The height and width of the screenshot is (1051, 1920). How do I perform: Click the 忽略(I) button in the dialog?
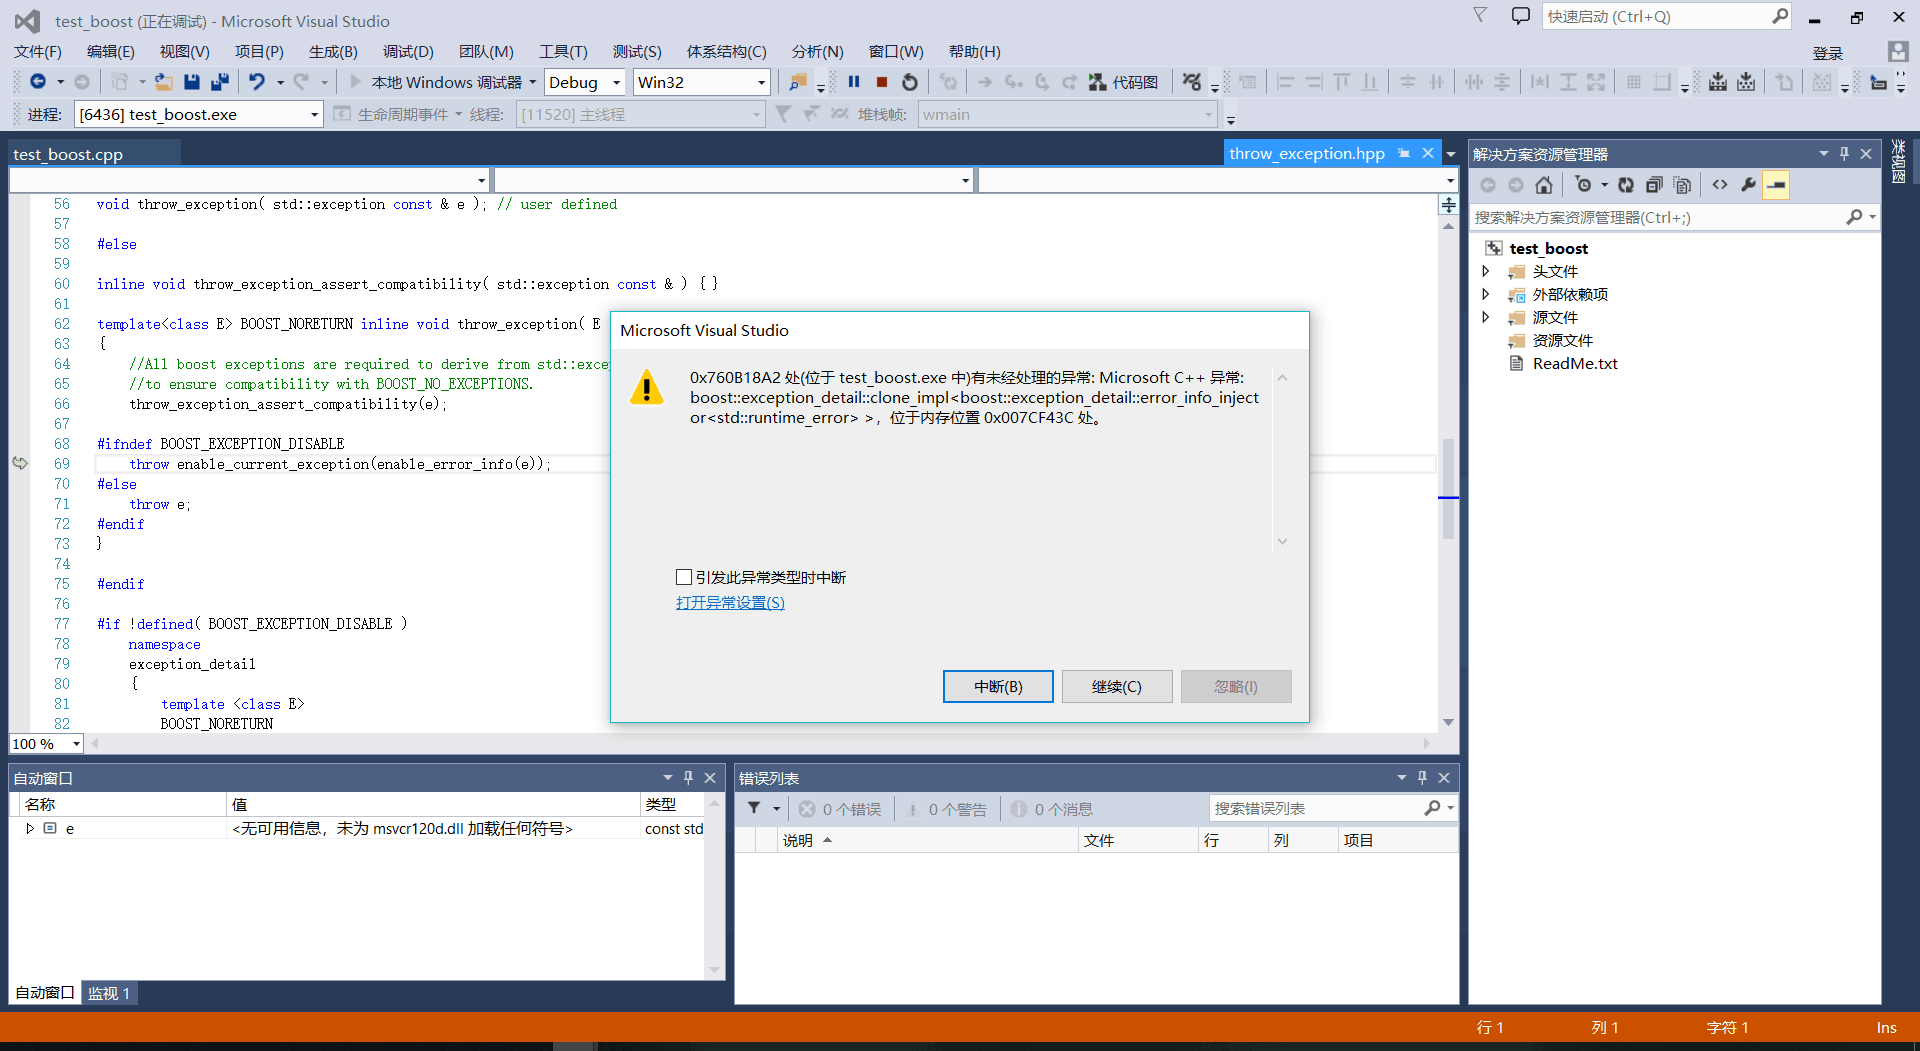[x=1236, y=687]
